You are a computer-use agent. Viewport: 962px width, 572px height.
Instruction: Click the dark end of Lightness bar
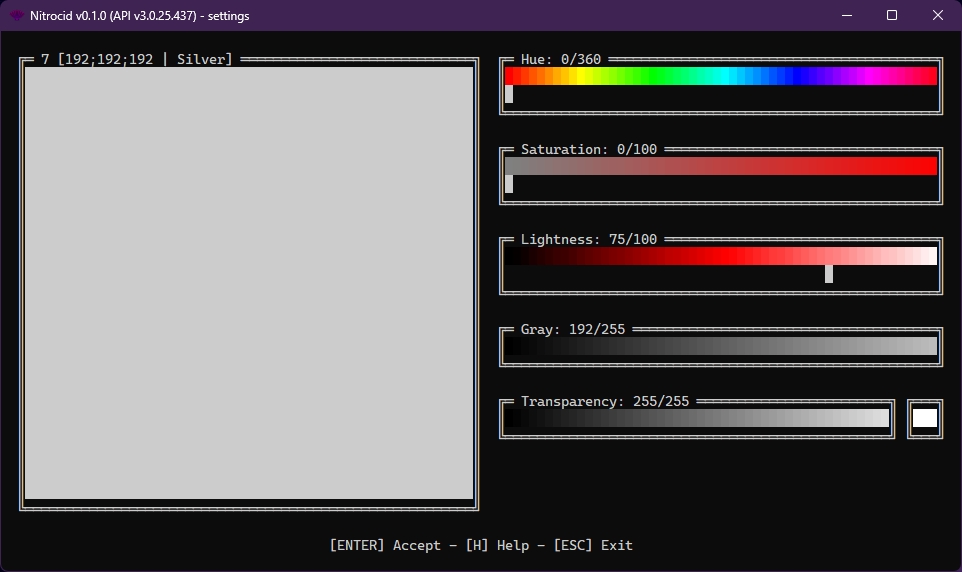[x=512, y=256]
